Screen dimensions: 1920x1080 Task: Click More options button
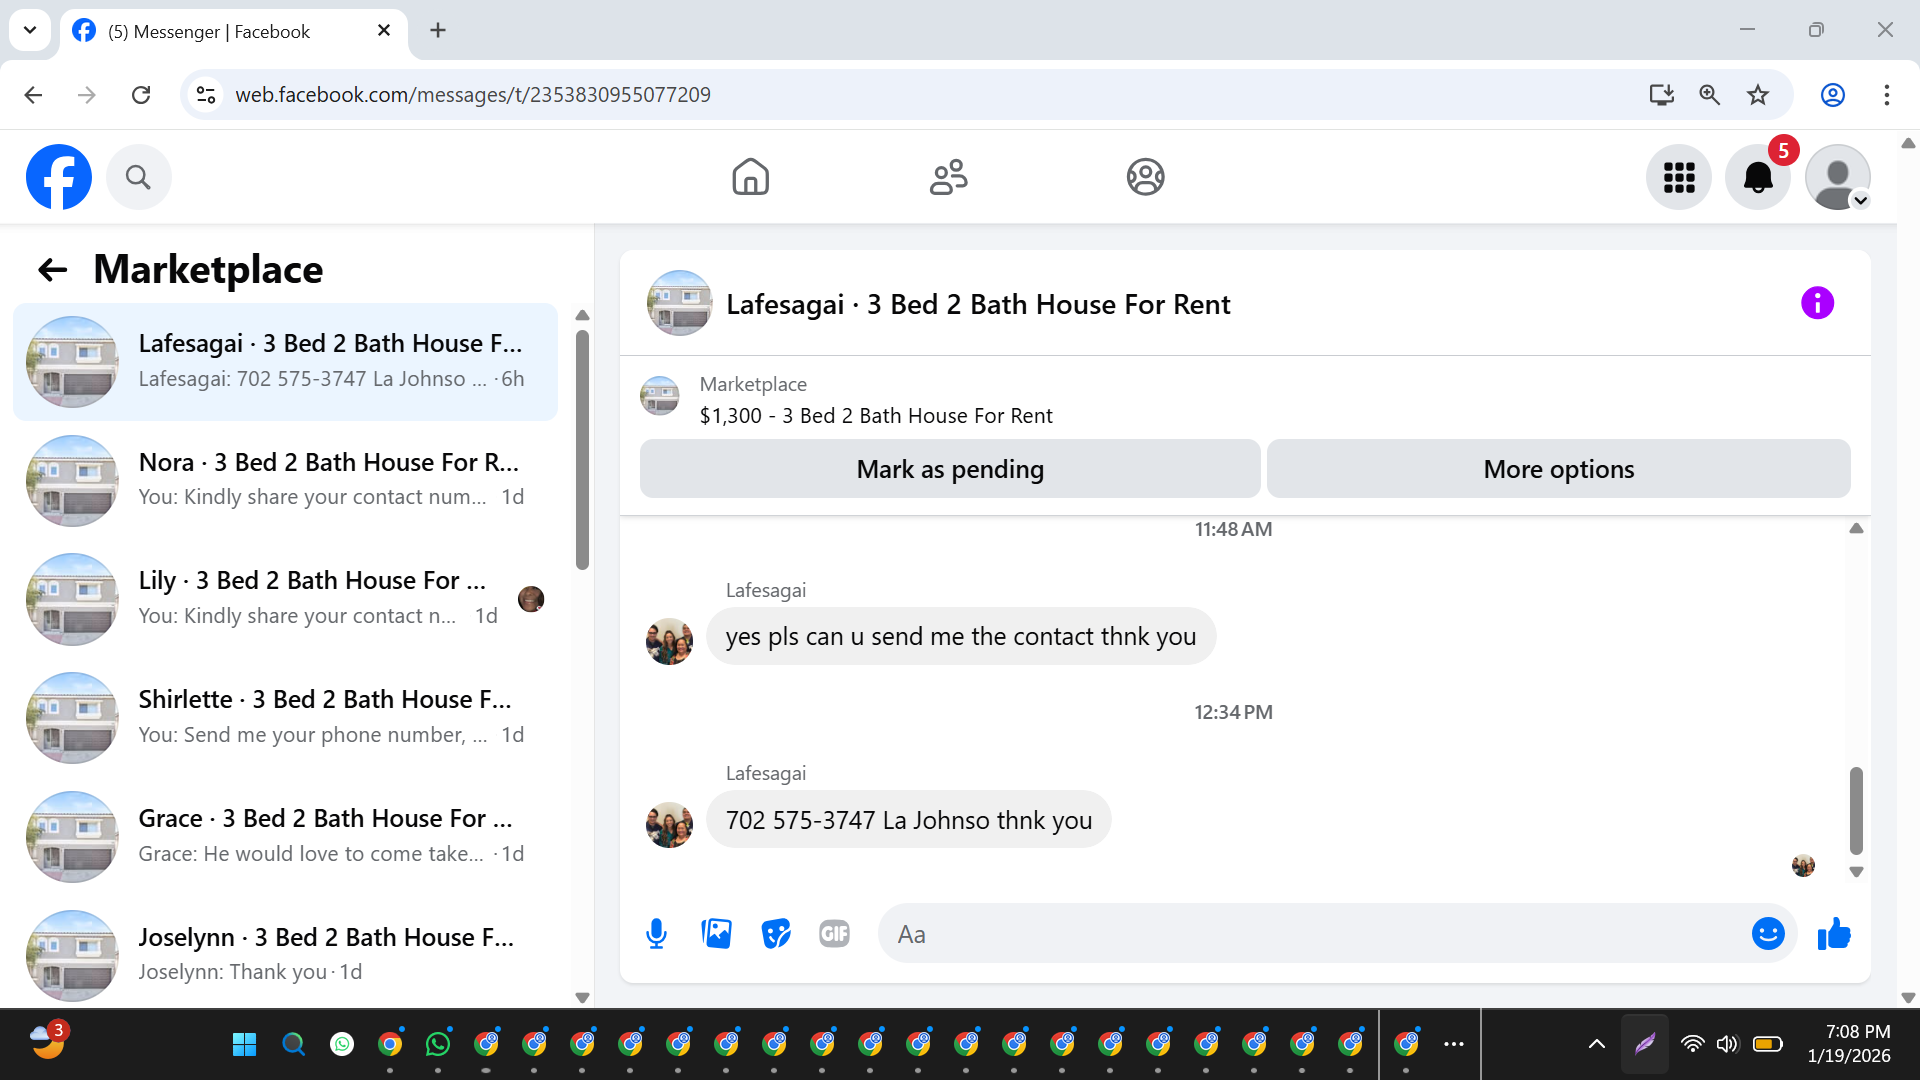click(1558, 469)
